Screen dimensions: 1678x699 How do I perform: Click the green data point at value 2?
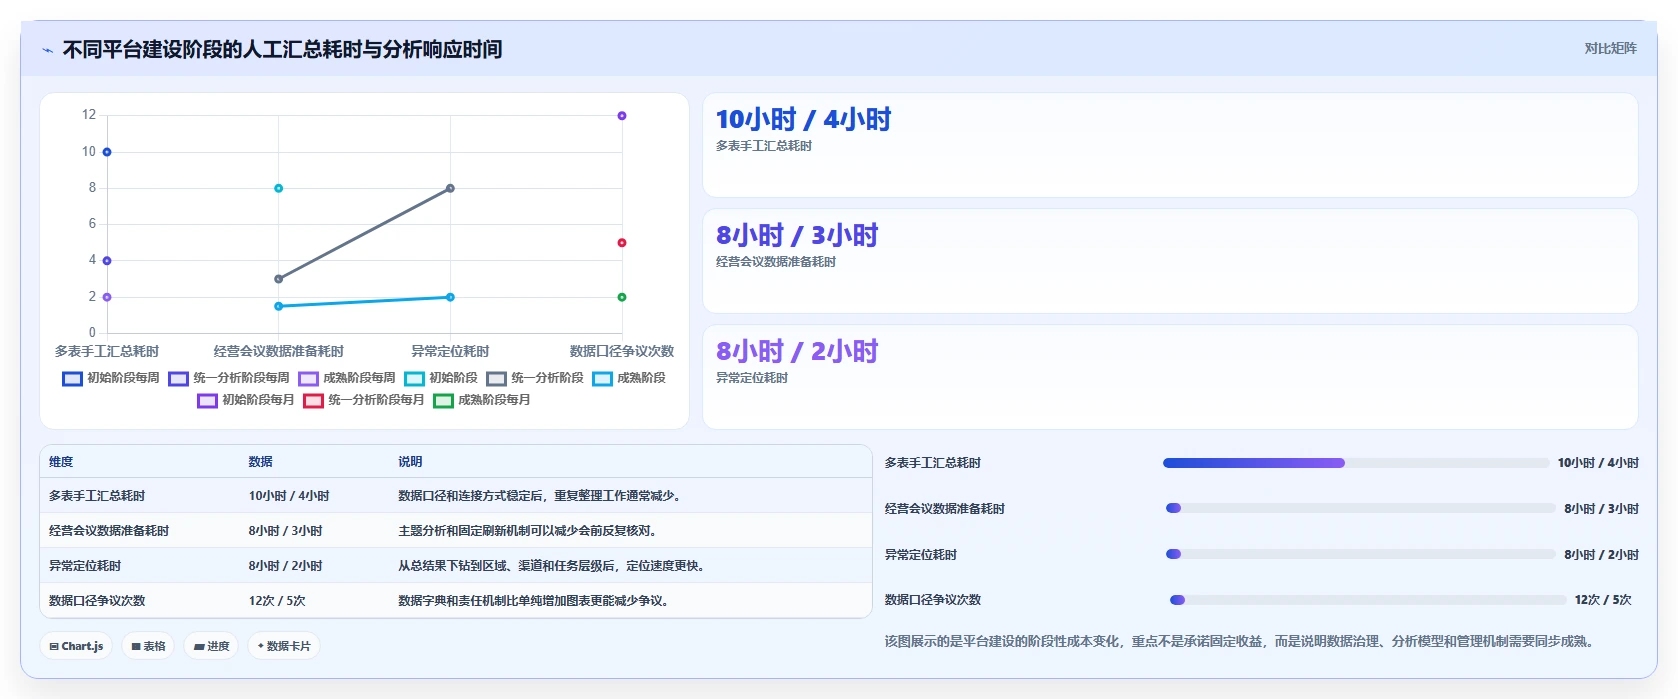coord(622,297)
